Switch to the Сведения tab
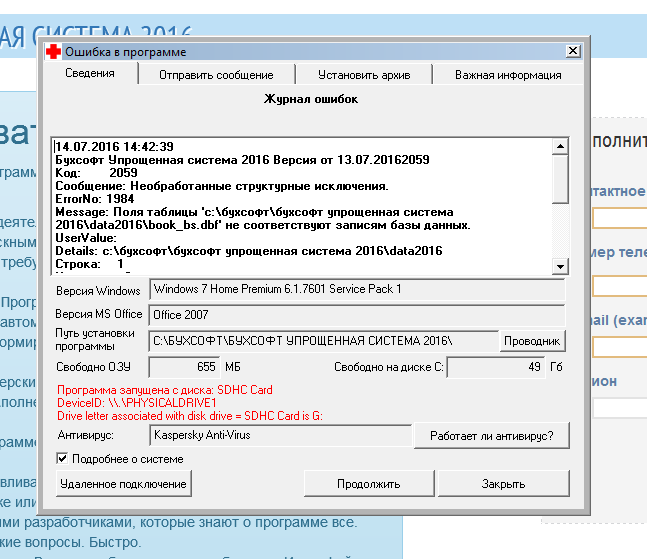The height and width of the screenshot is (559, 647). click(x=89, y=74)
